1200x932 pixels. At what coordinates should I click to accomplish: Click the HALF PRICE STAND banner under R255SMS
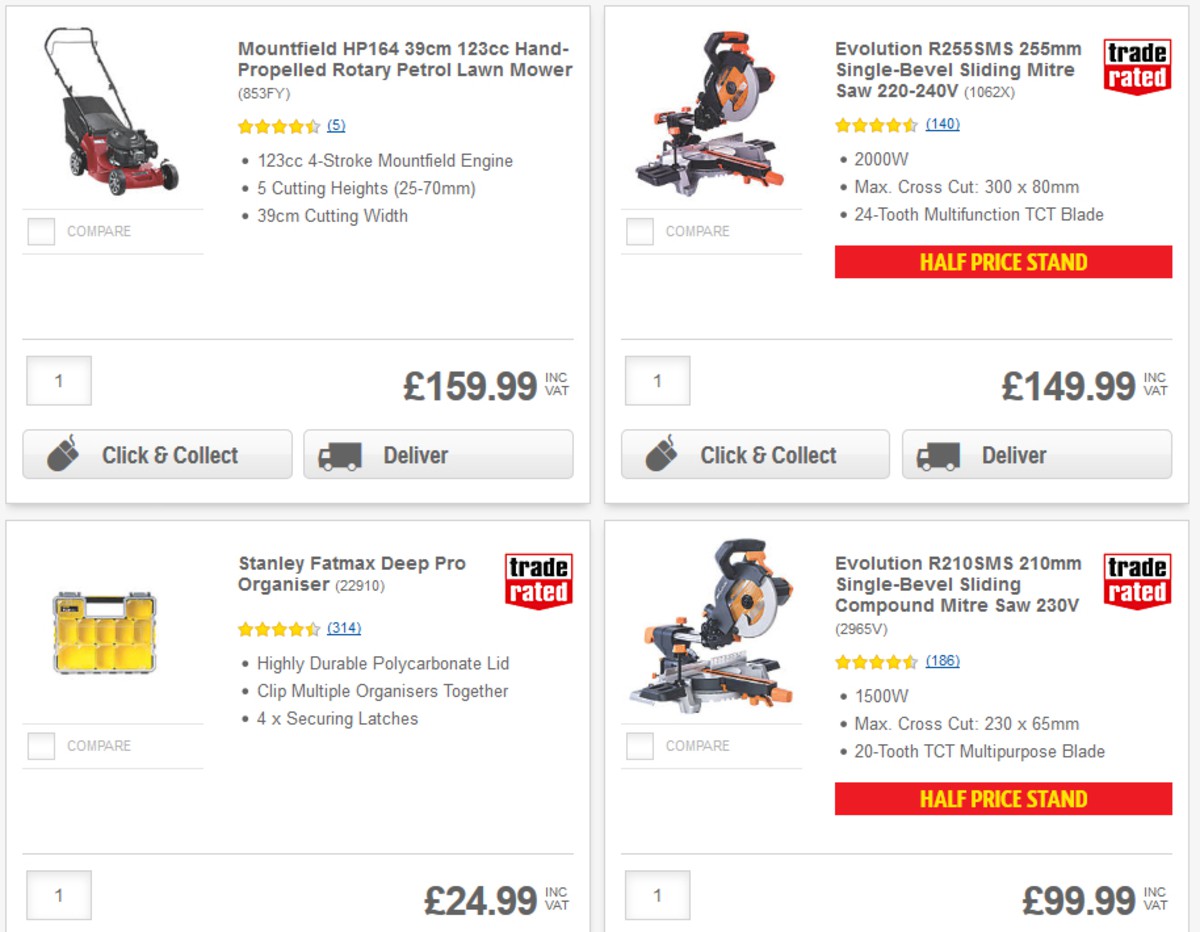click(1004, 262)
